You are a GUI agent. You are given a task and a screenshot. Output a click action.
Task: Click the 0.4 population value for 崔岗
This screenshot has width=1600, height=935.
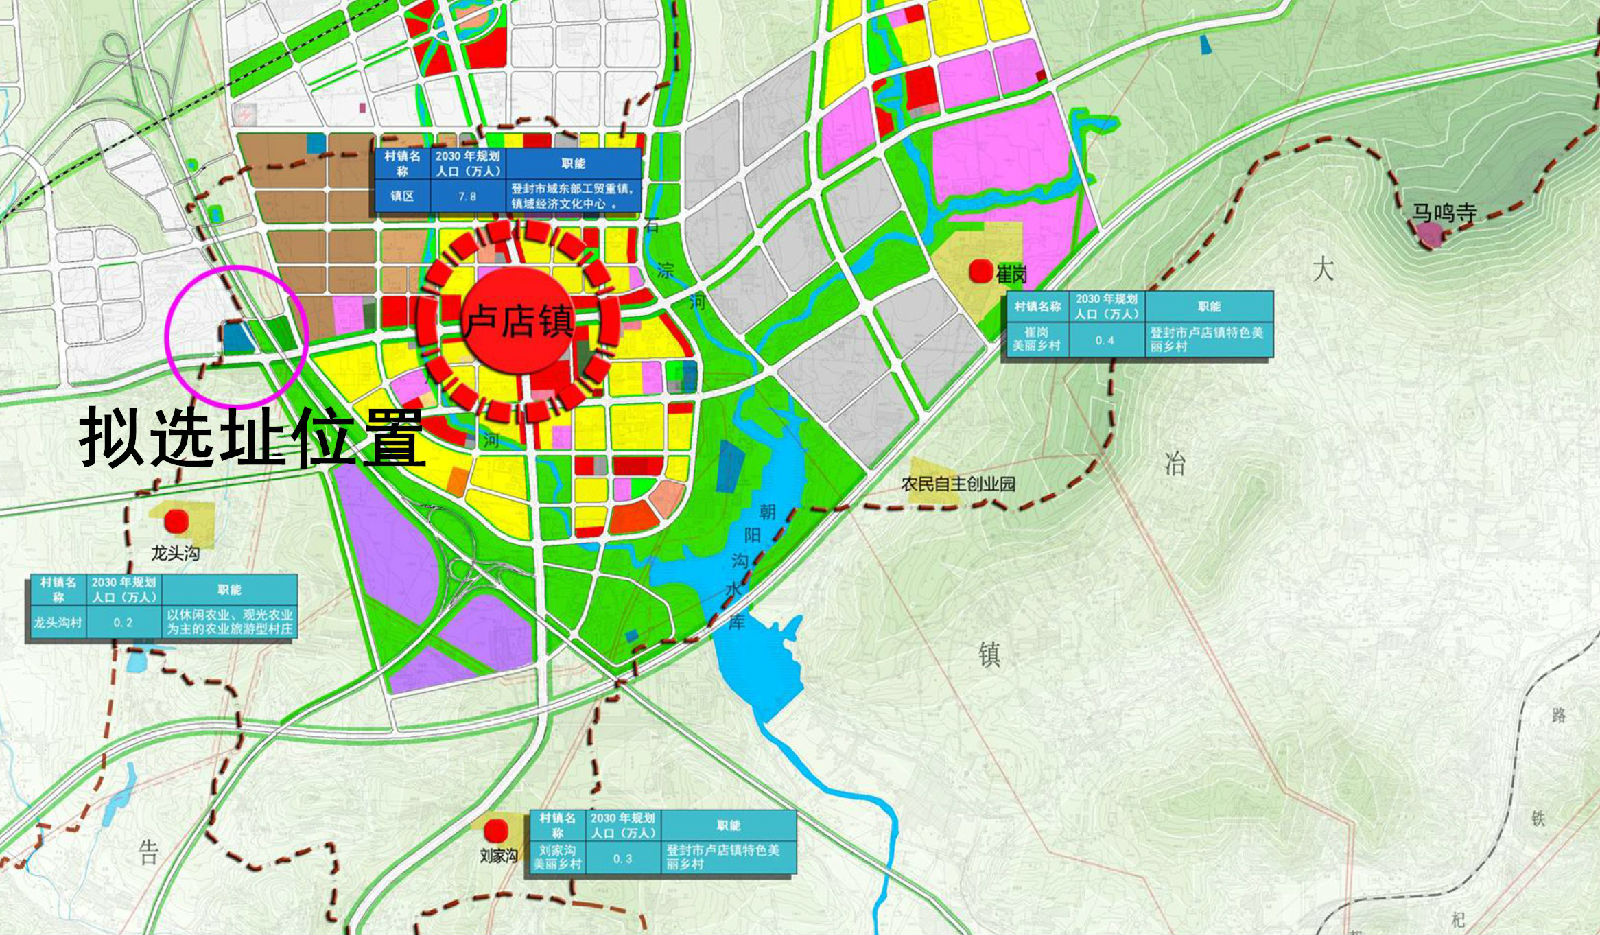[1104, 340]
